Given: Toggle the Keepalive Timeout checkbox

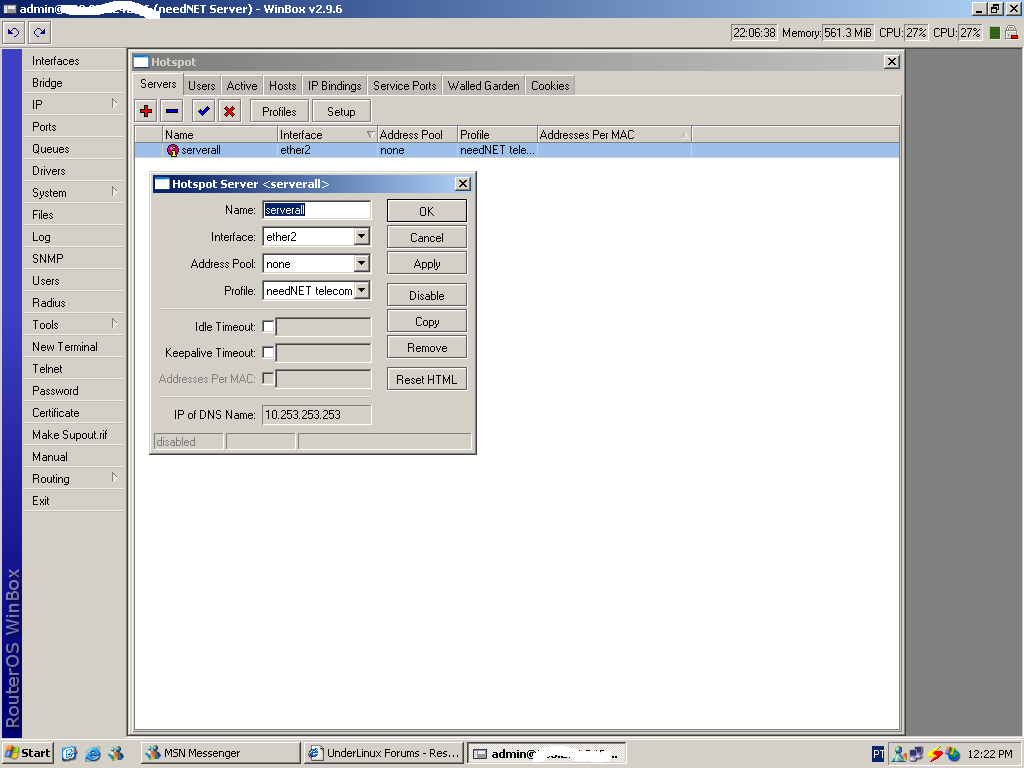Looking at the screenshot, I should 268,353.
